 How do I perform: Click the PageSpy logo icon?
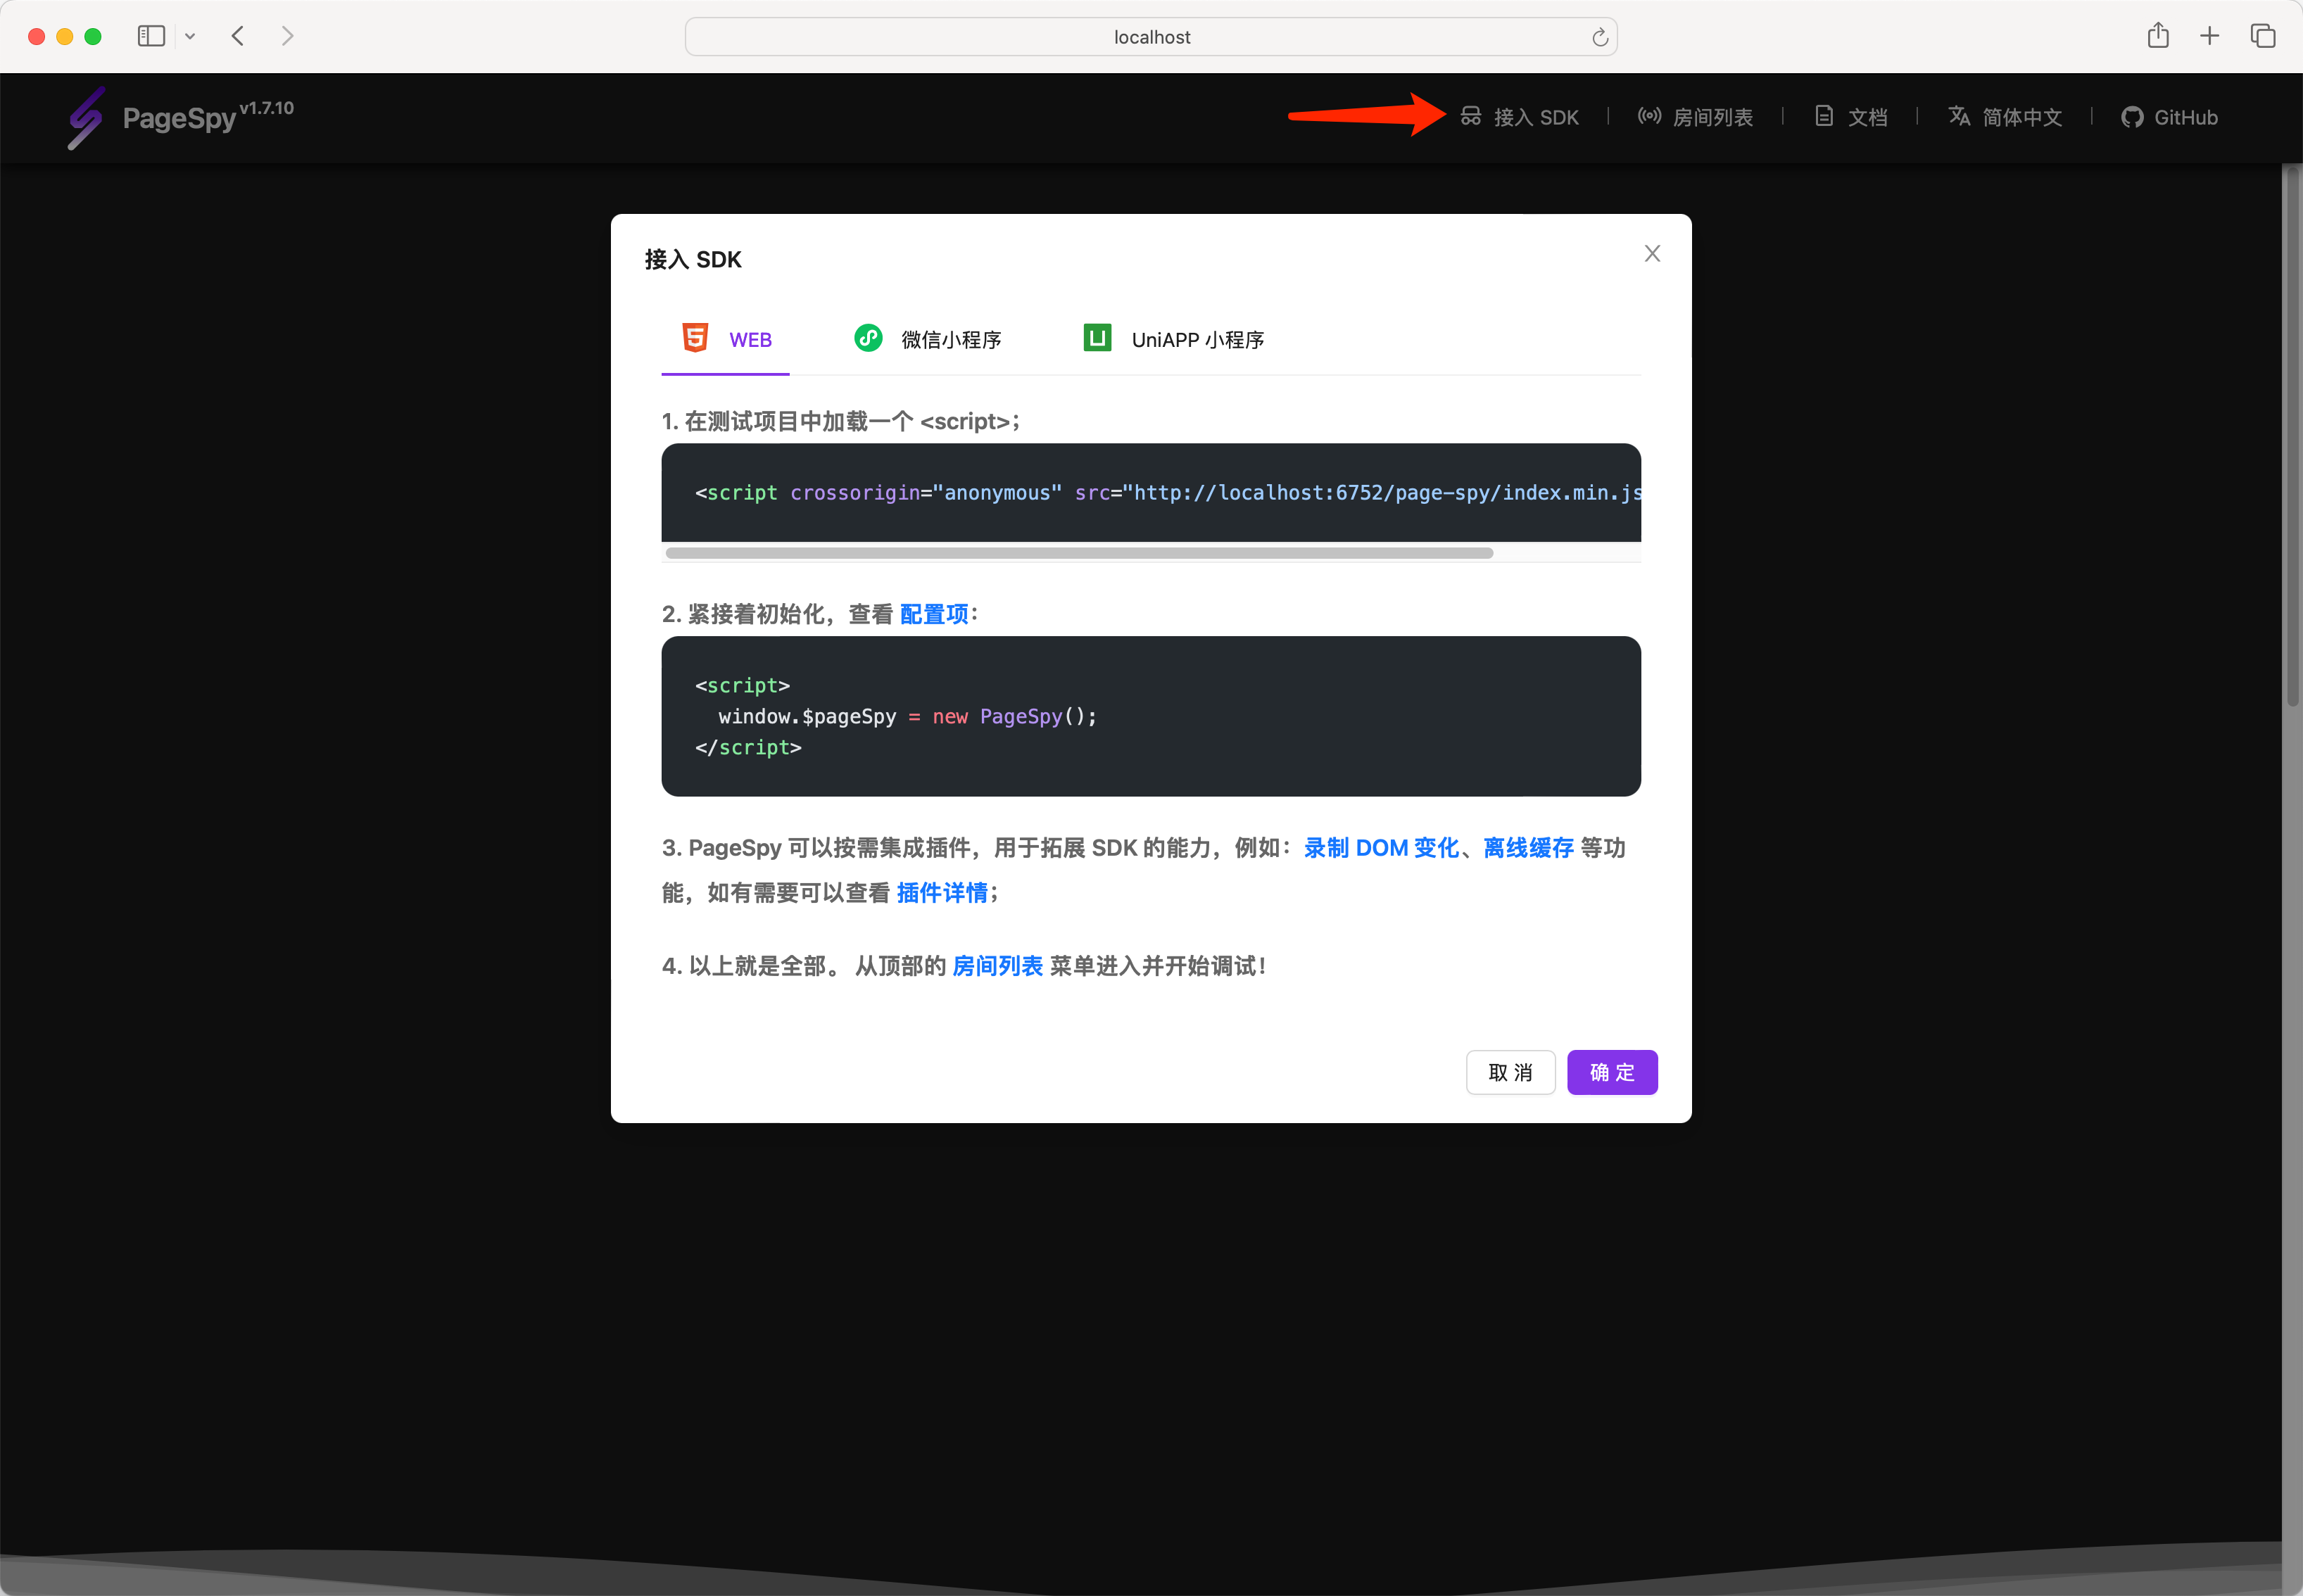tap(86, 118)
